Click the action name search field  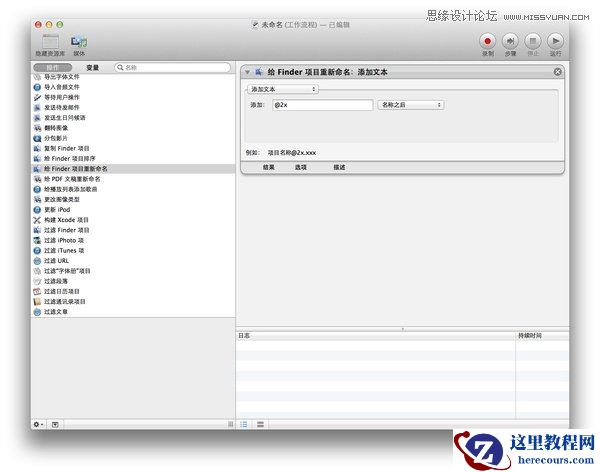(173, 67)
